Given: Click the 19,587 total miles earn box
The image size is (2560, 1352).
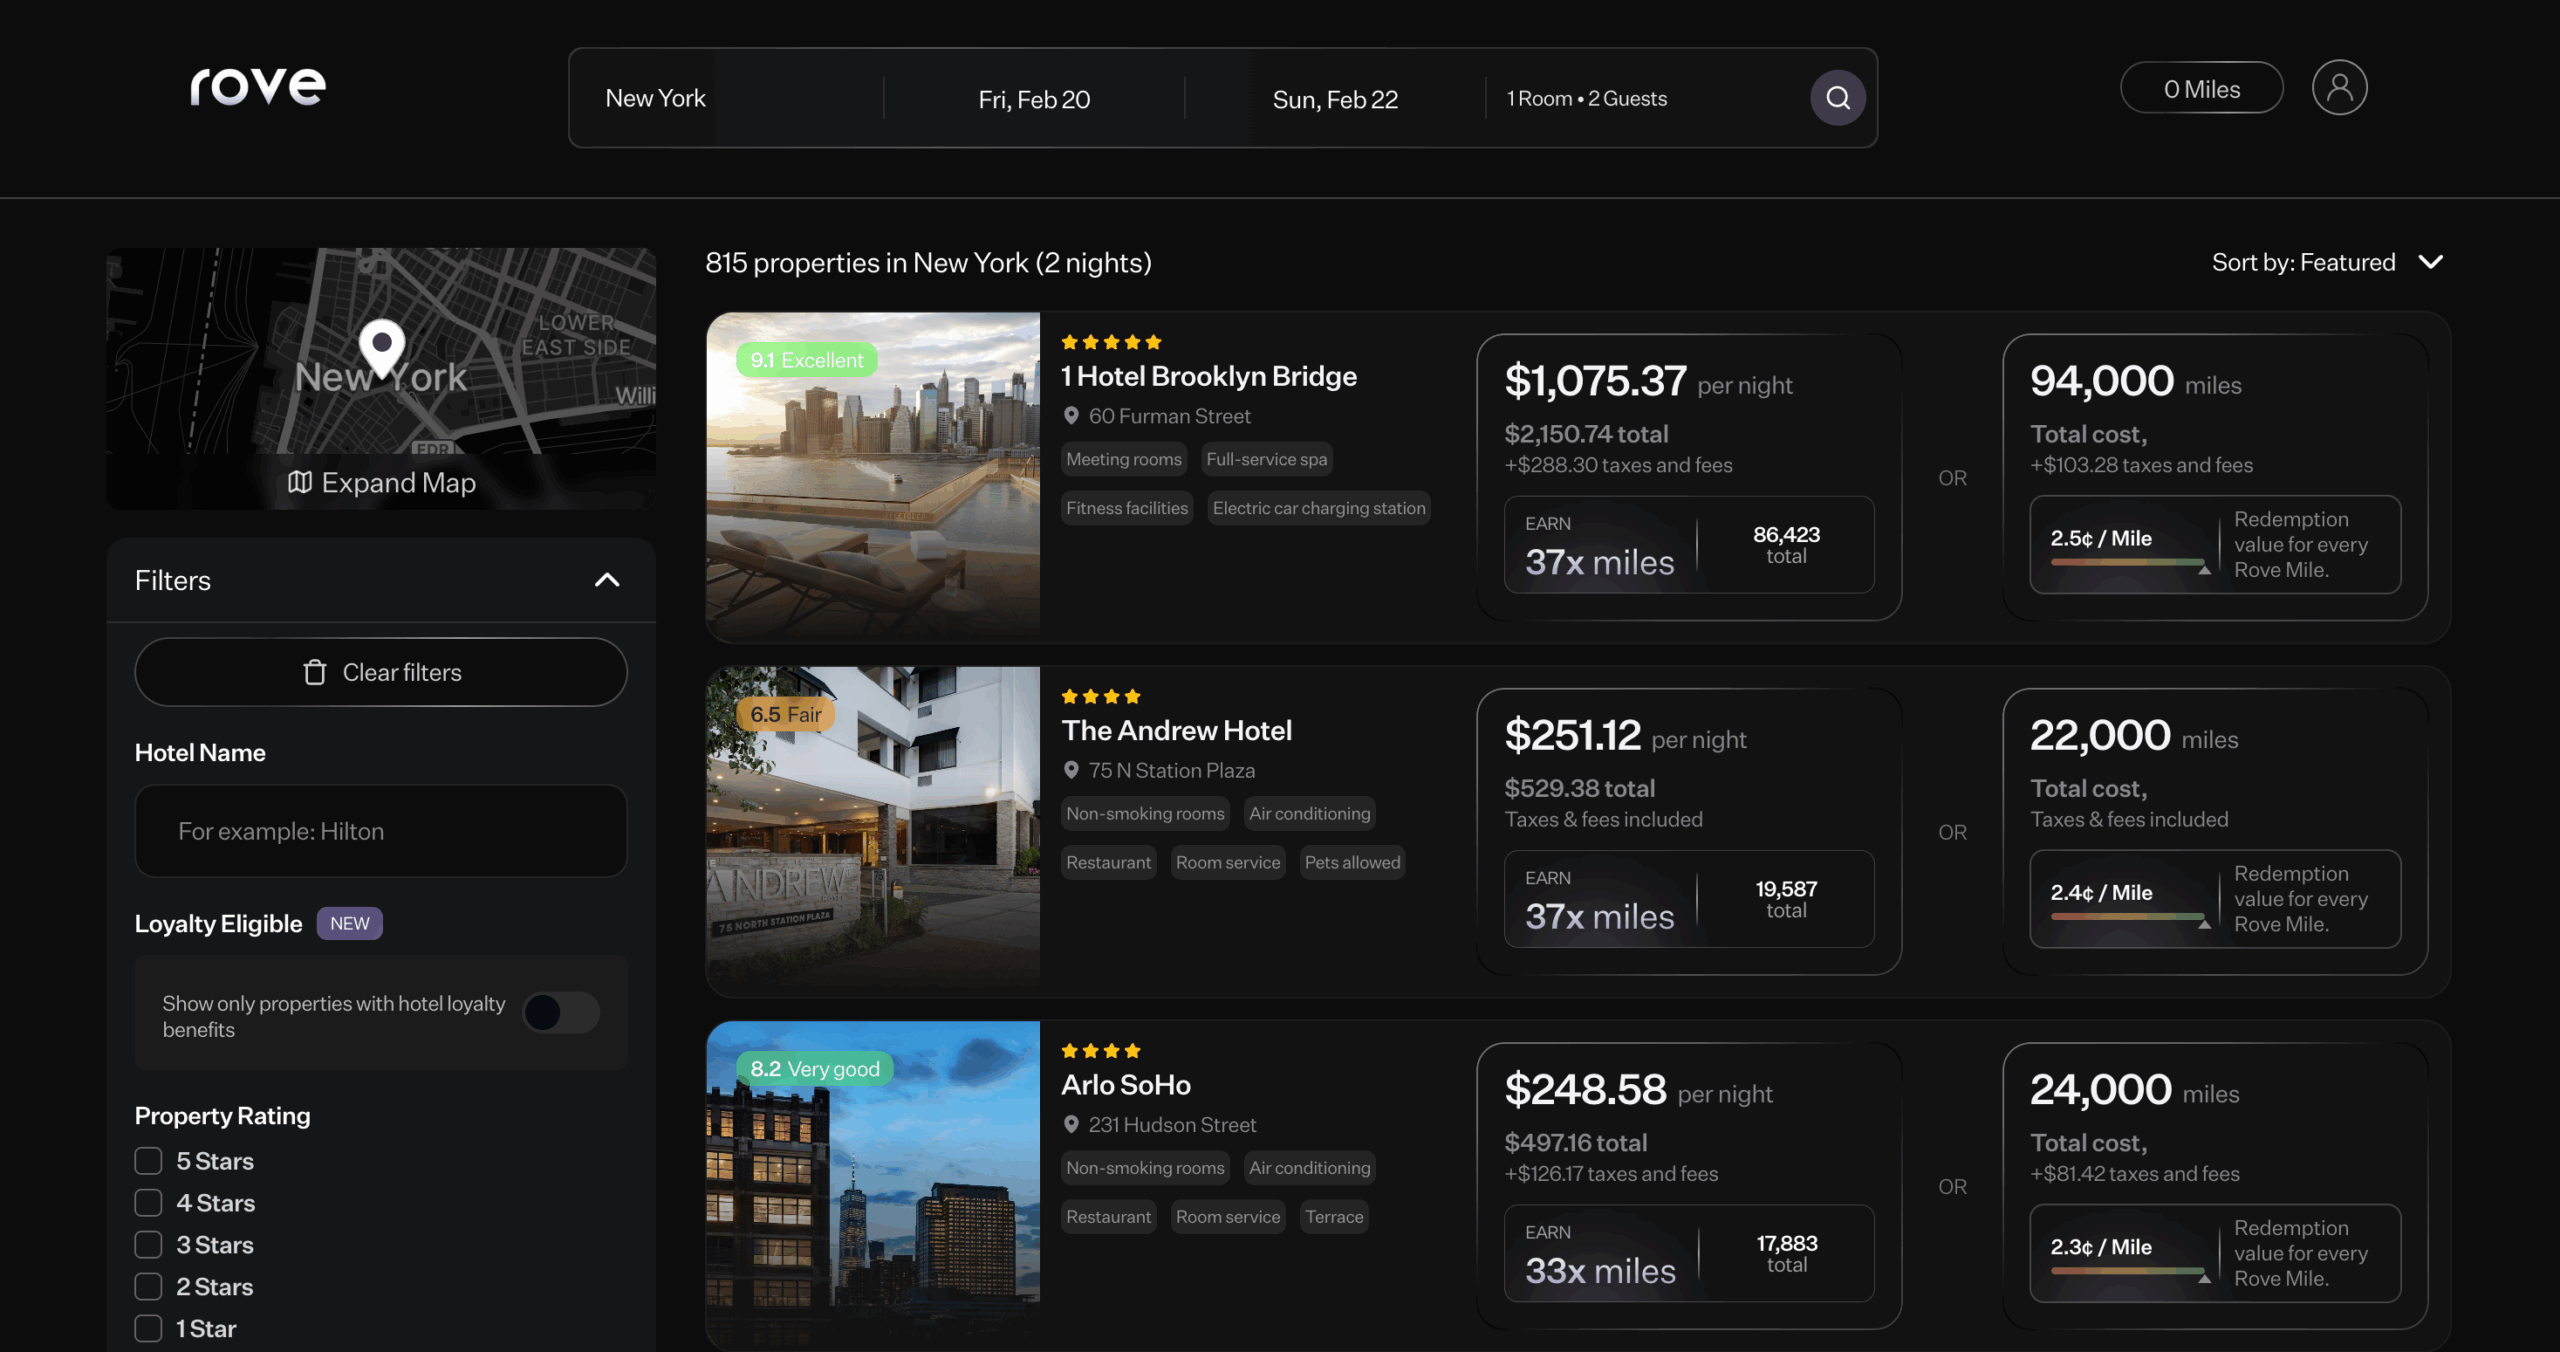Looking at the screenshot, I should pos(1688,898).
